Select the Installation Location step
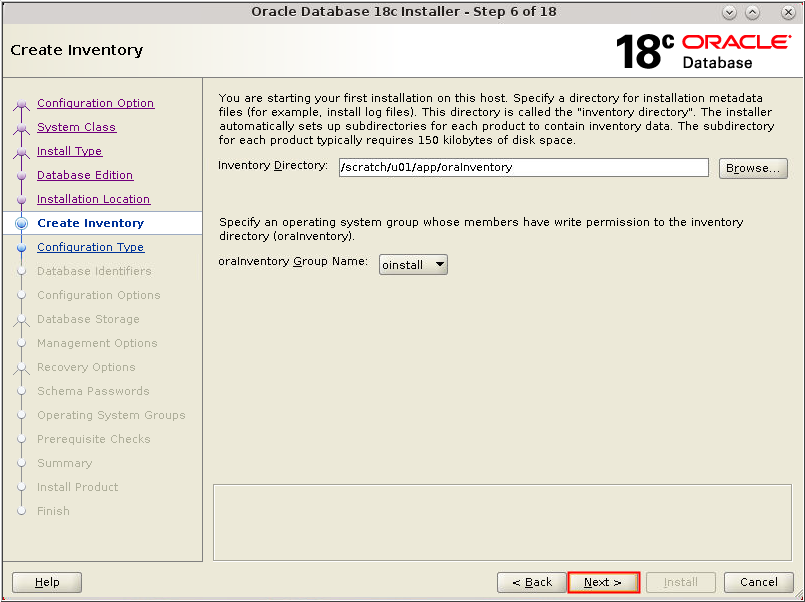The height and width of the screenshot is (602, 805). pyautogui.click(x=93, y=199)
